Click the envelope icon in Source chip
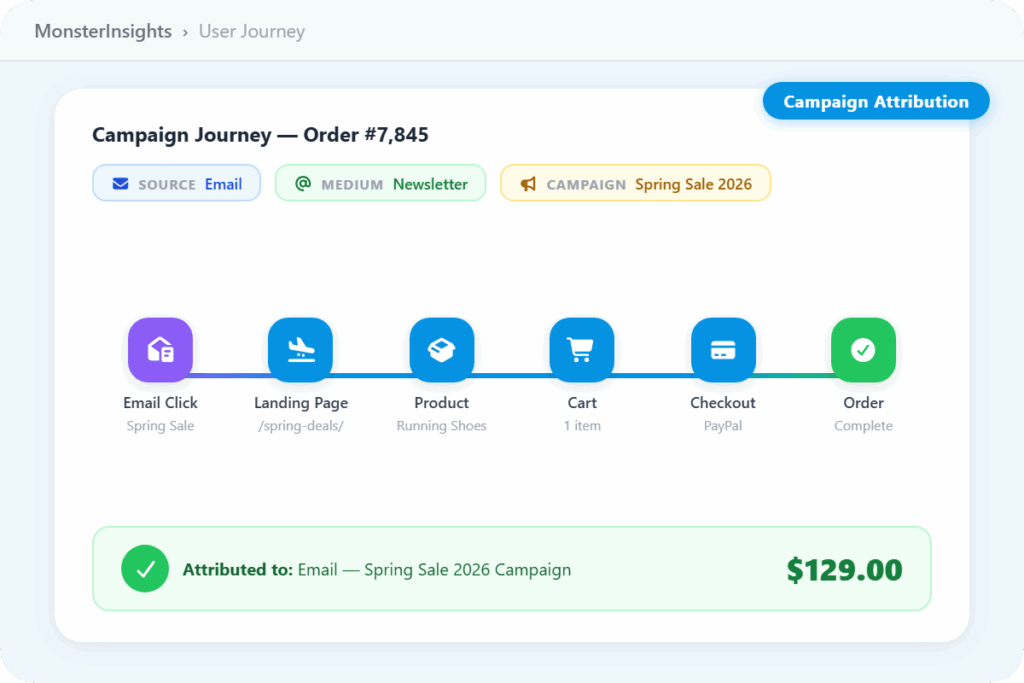Screen dimensions: 1024x683 [120, 184]
